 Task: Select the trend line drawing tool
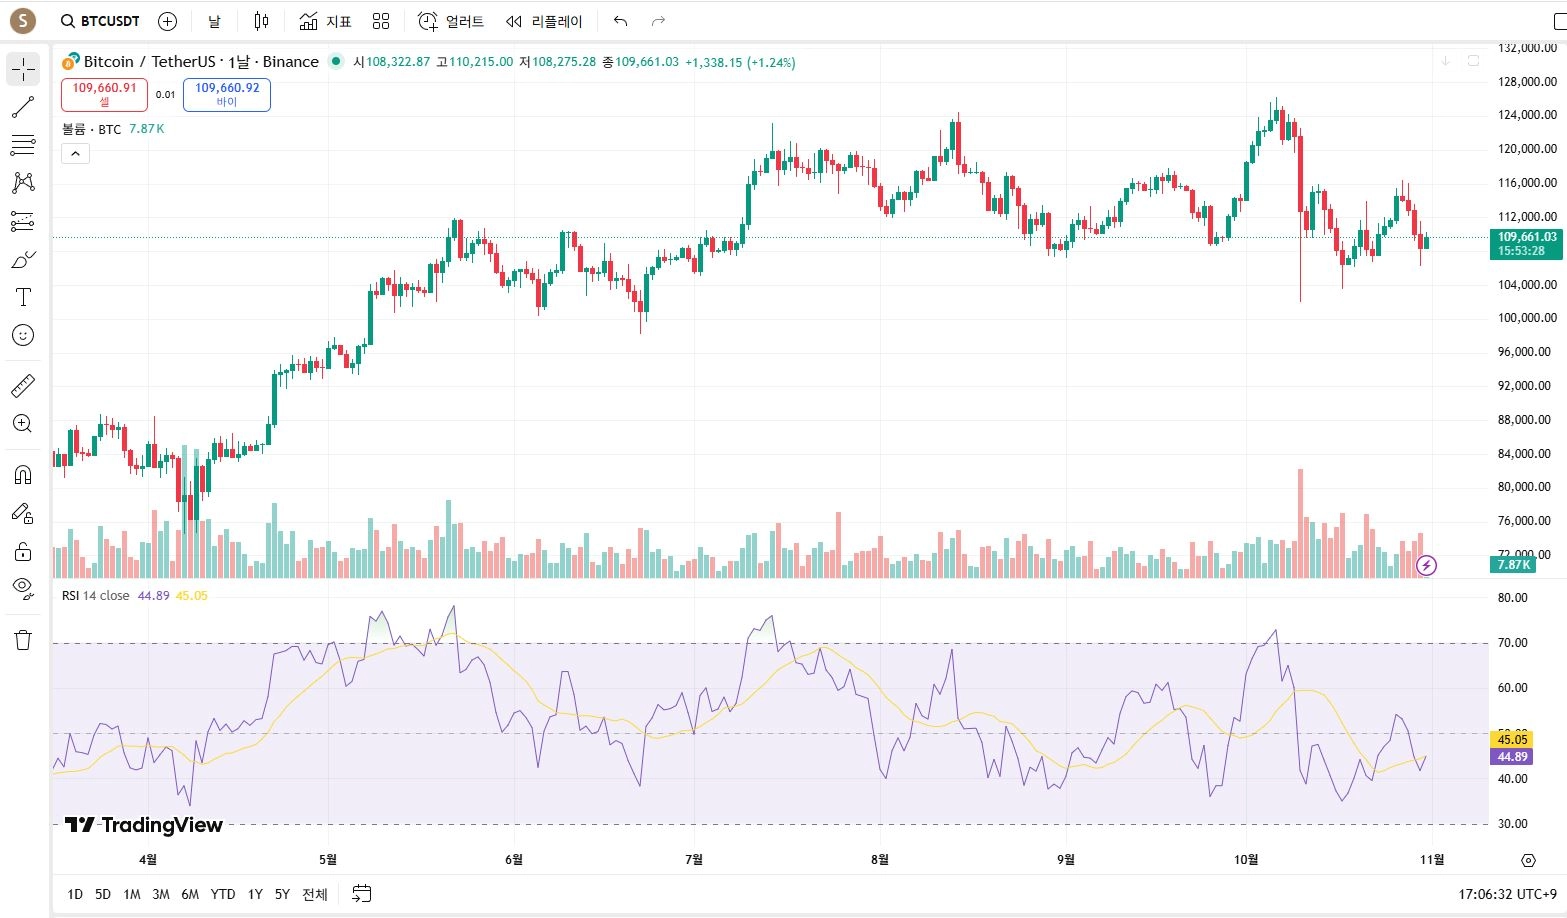click(x=23, y=107)
